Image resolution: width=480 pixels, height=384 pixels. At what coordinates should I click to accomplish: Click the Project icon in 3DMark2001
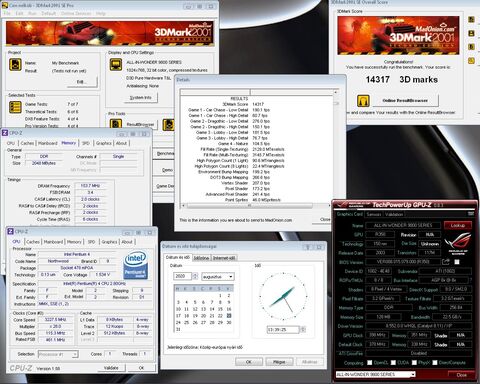coord(15,65)
